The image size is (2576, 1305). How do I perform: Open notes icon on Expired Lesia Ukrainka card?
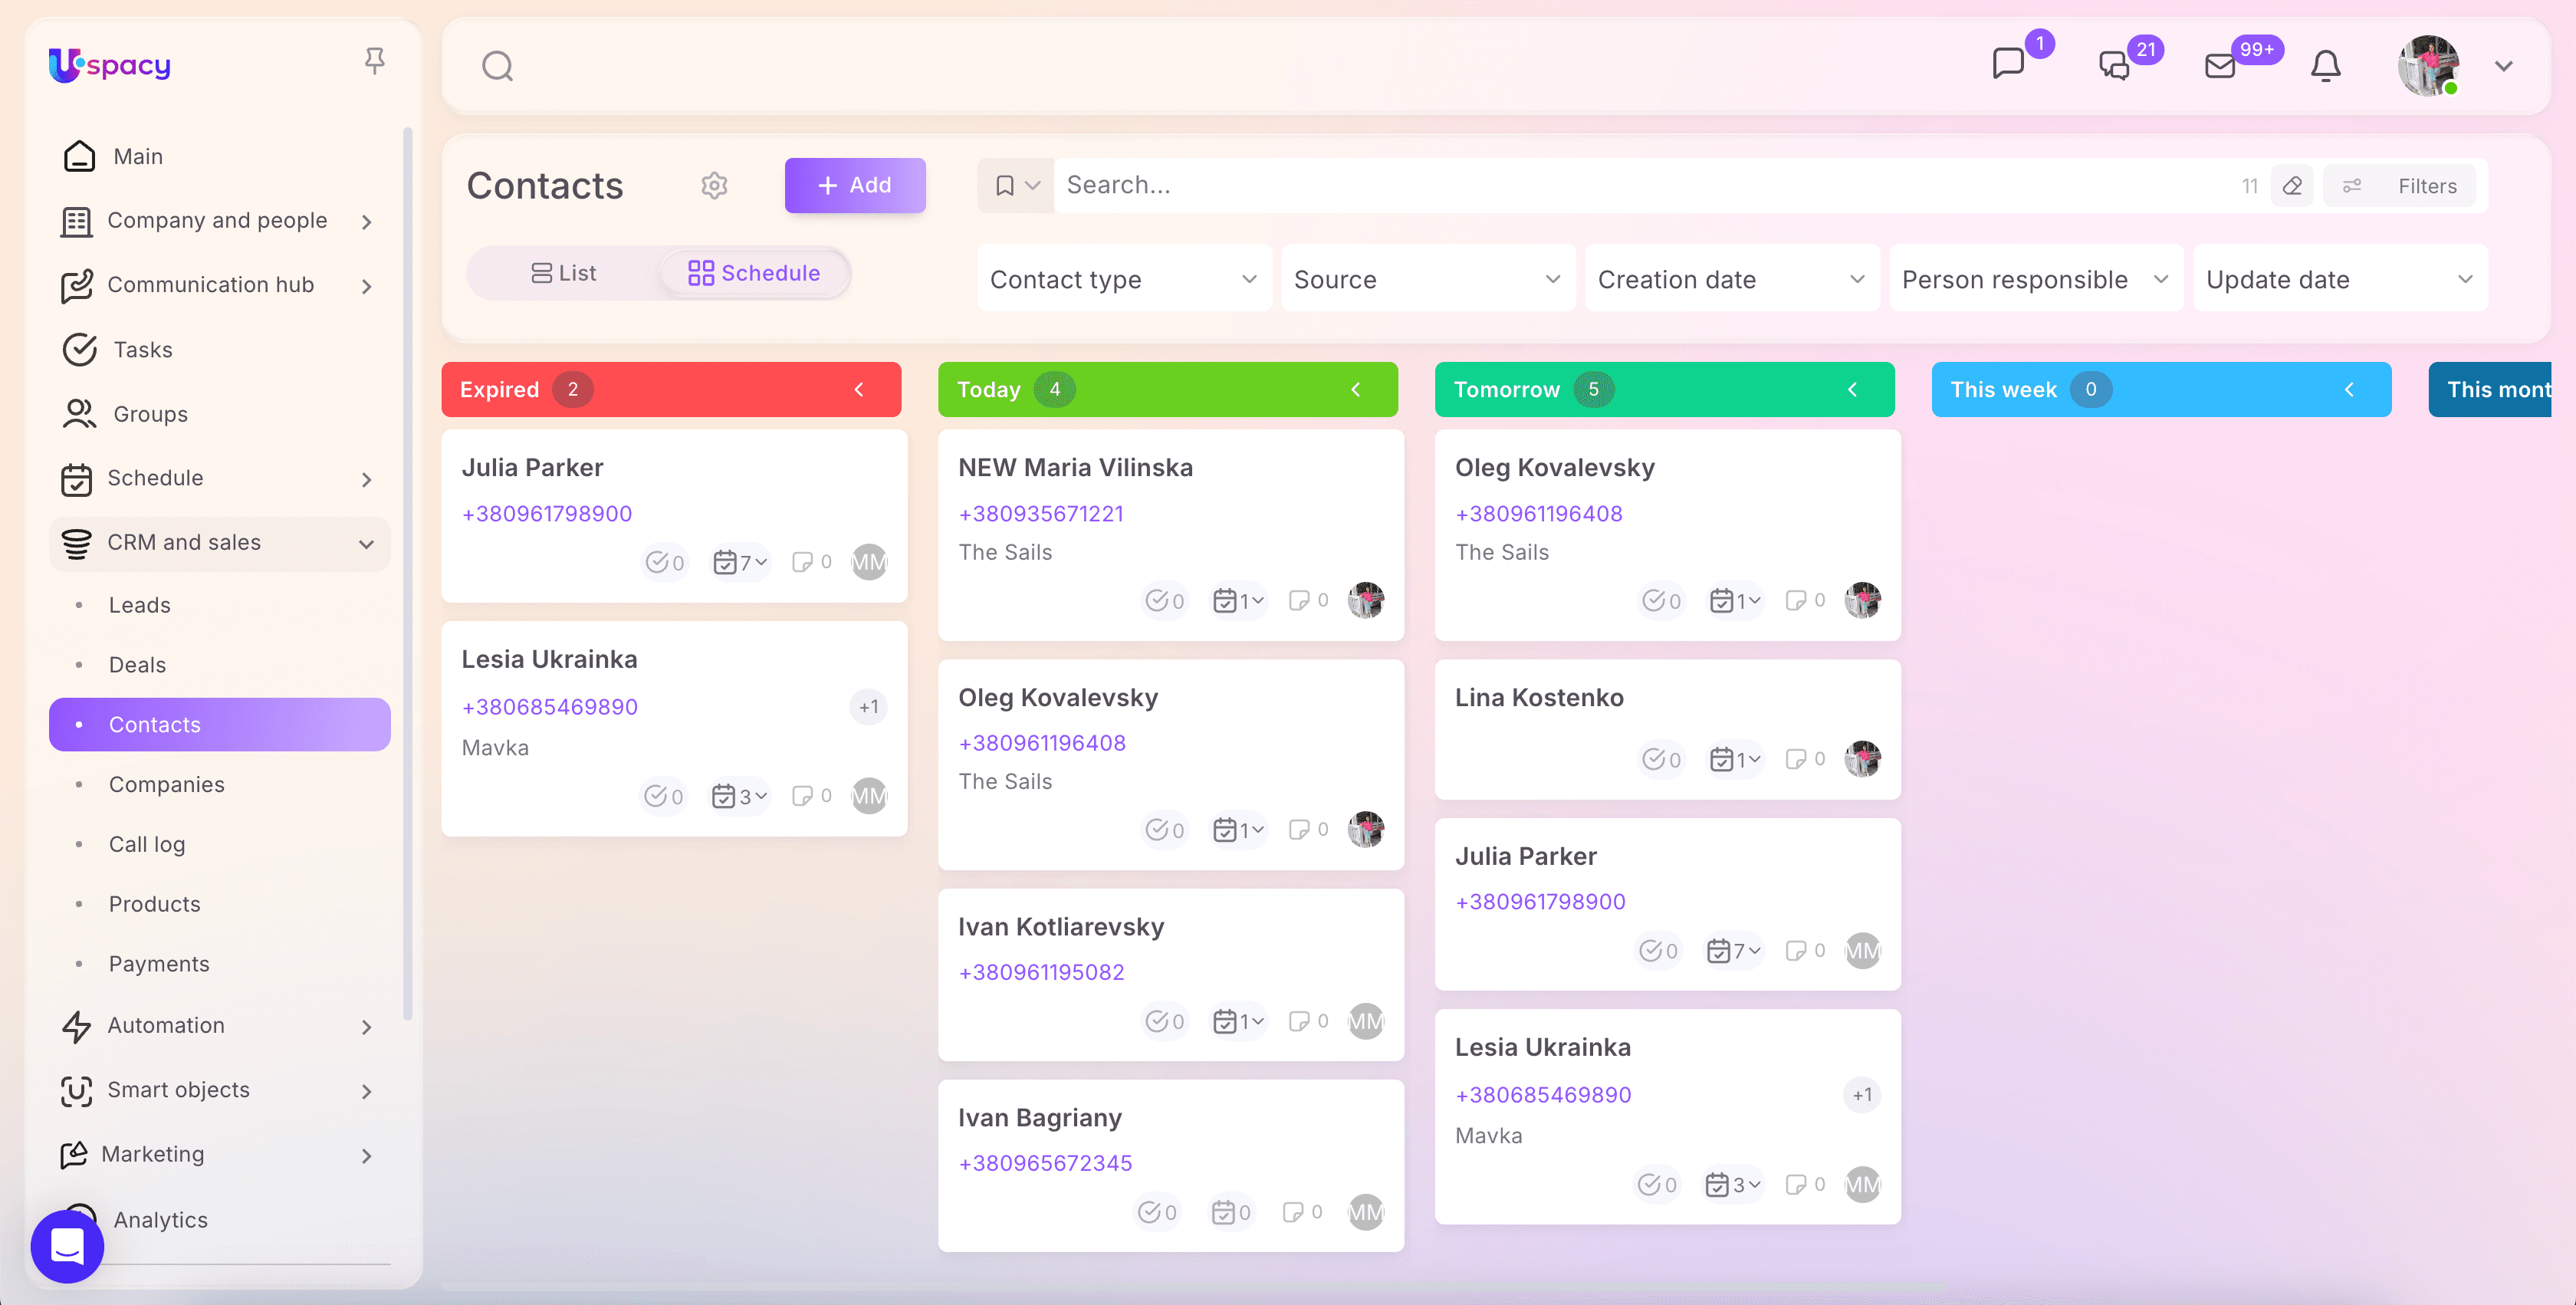(811, 796)
